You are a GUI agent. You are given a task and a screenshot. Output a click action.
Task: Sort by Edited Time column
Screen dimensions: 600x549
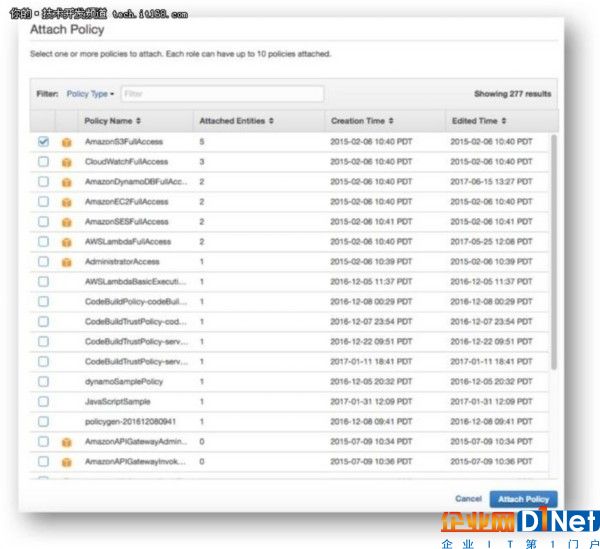click(x=479, y=121)
